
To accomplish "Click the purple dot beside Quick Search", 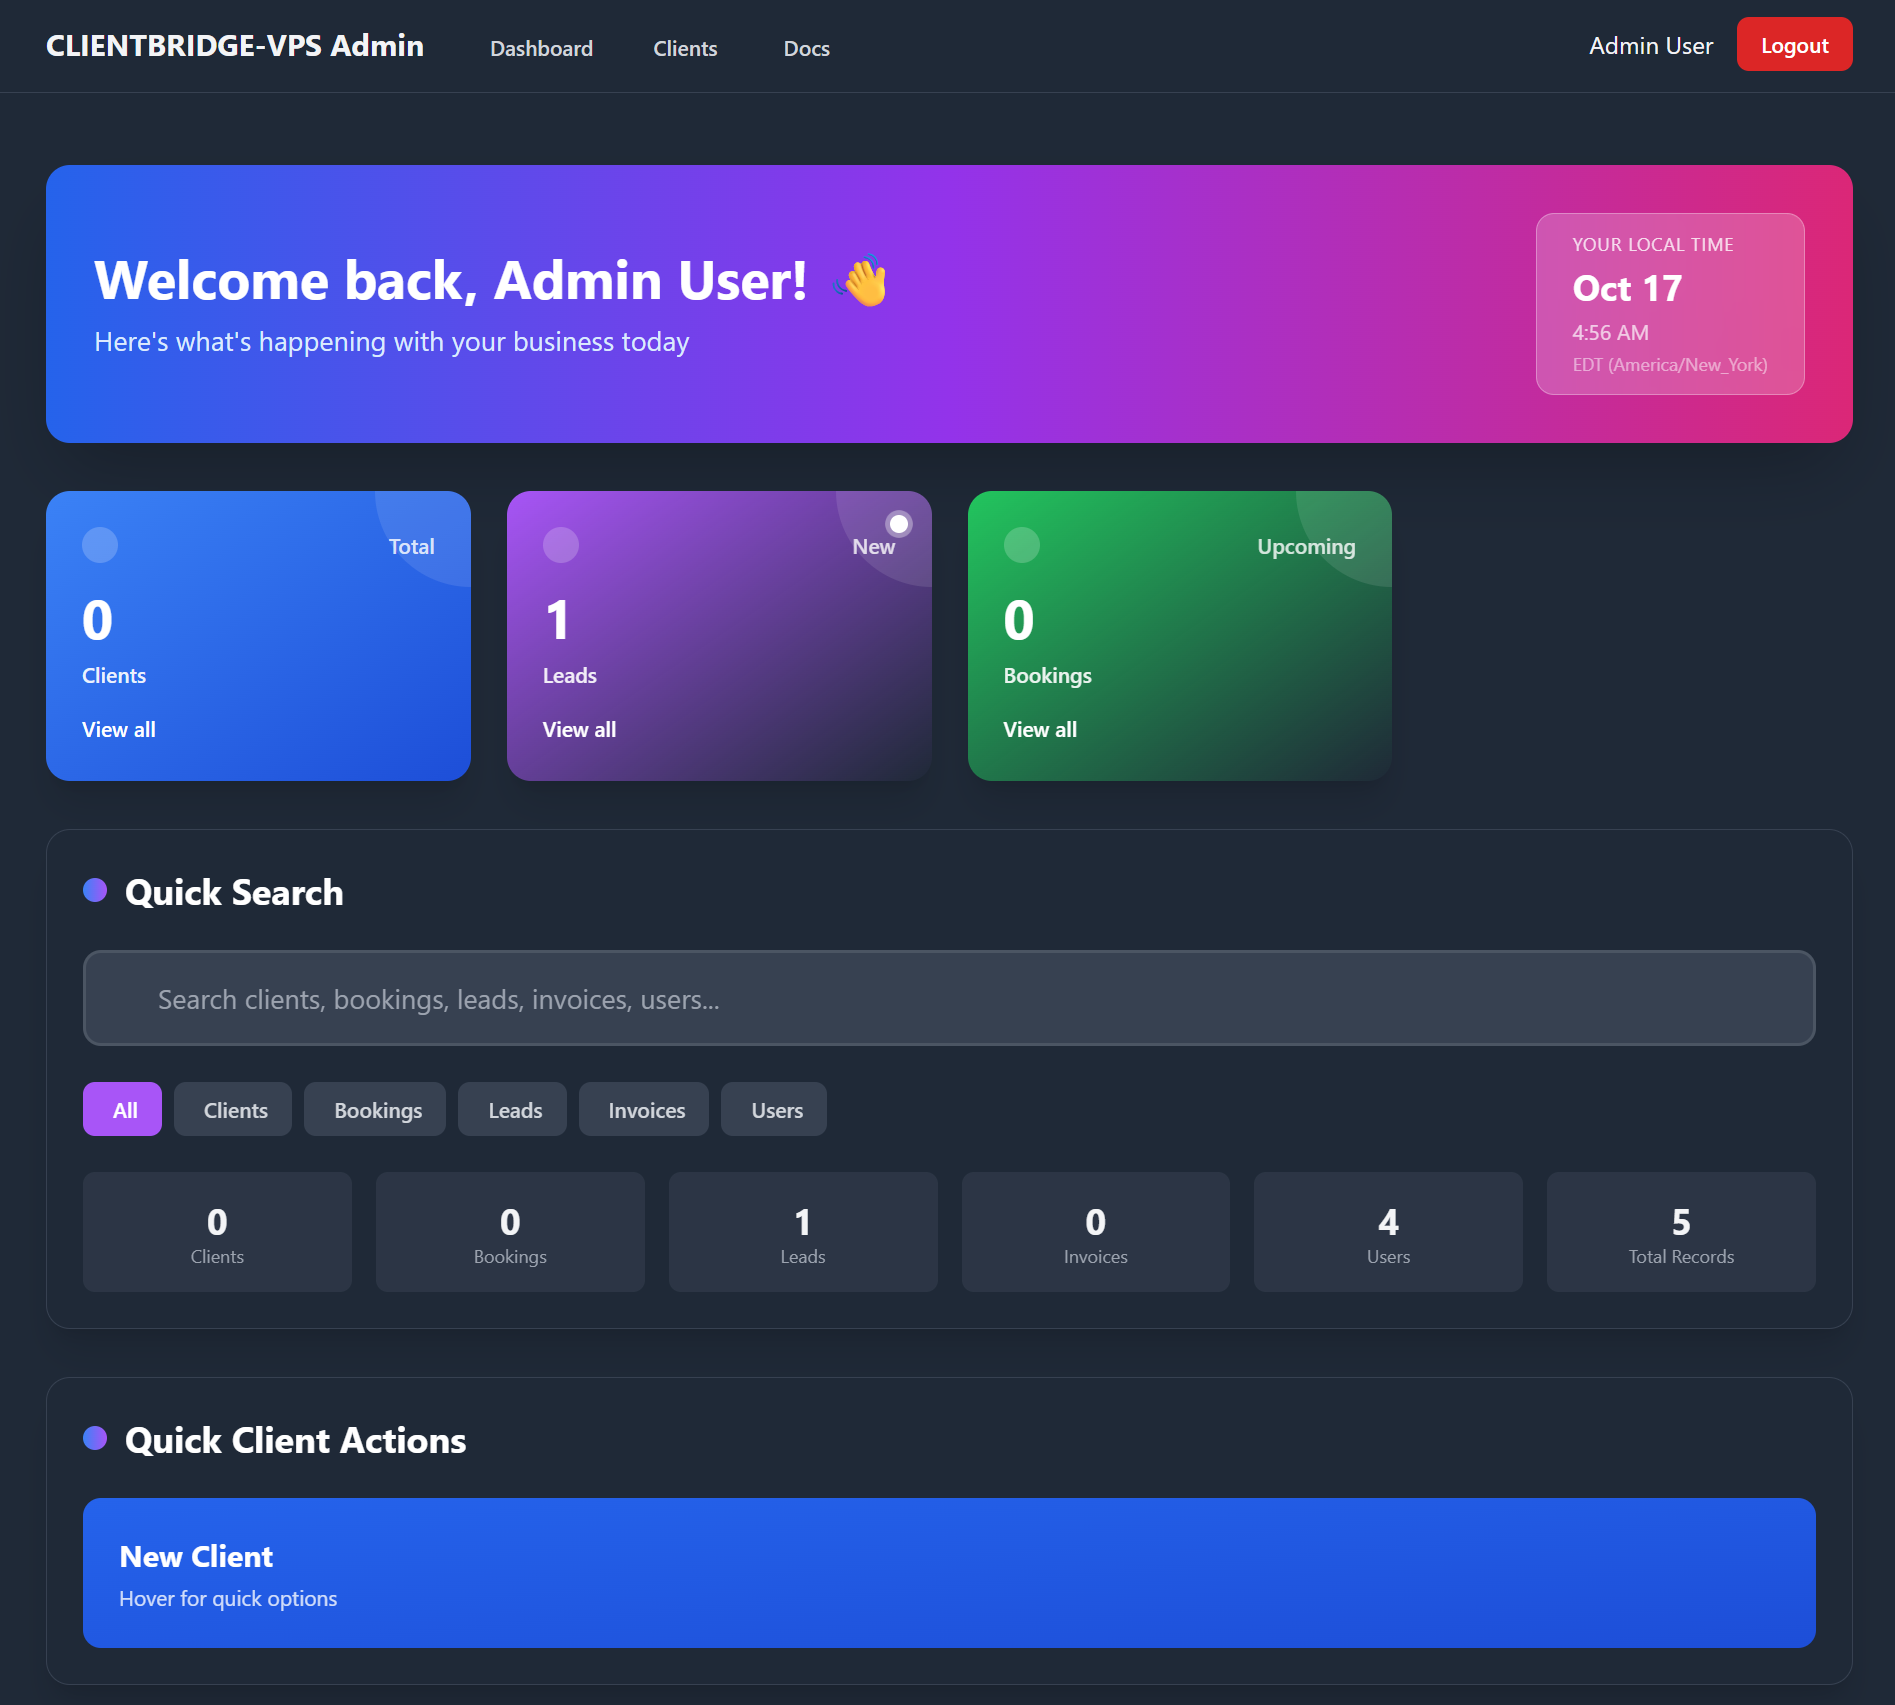I will [96, 890].
